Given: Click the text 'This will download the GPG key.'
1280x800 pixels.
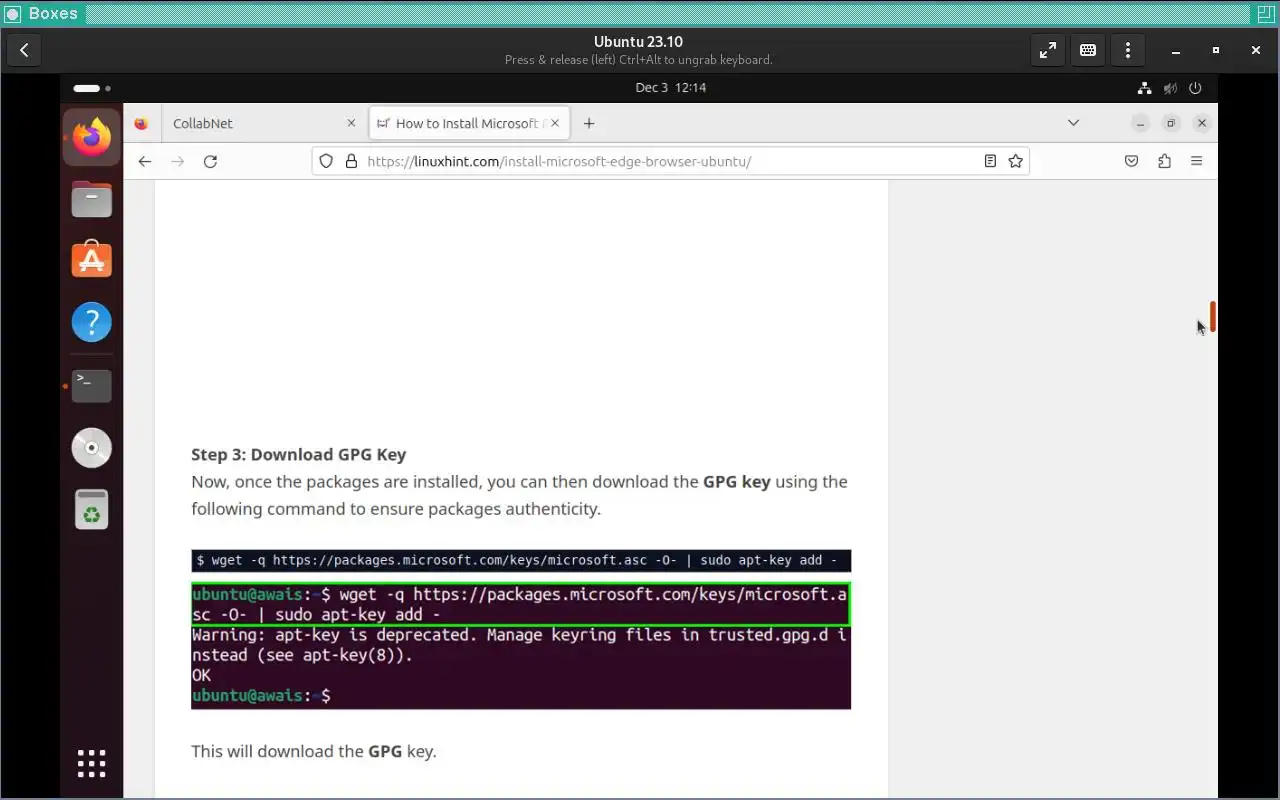Looking at the screenshot, I should tap(314, 751).
